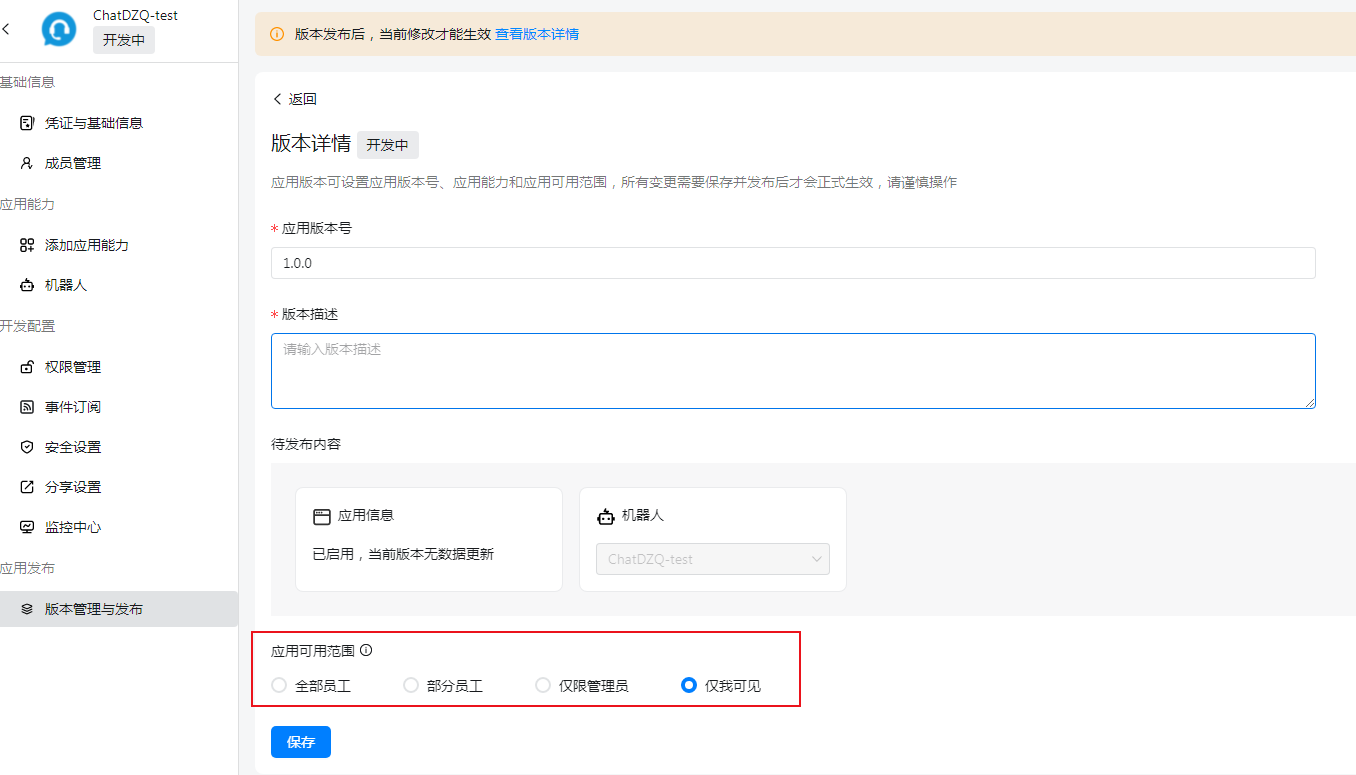1356x775 pixels.
Task: Click the 应用信息 card window icon
Action: pyautogui.click(x=321, y=517)
